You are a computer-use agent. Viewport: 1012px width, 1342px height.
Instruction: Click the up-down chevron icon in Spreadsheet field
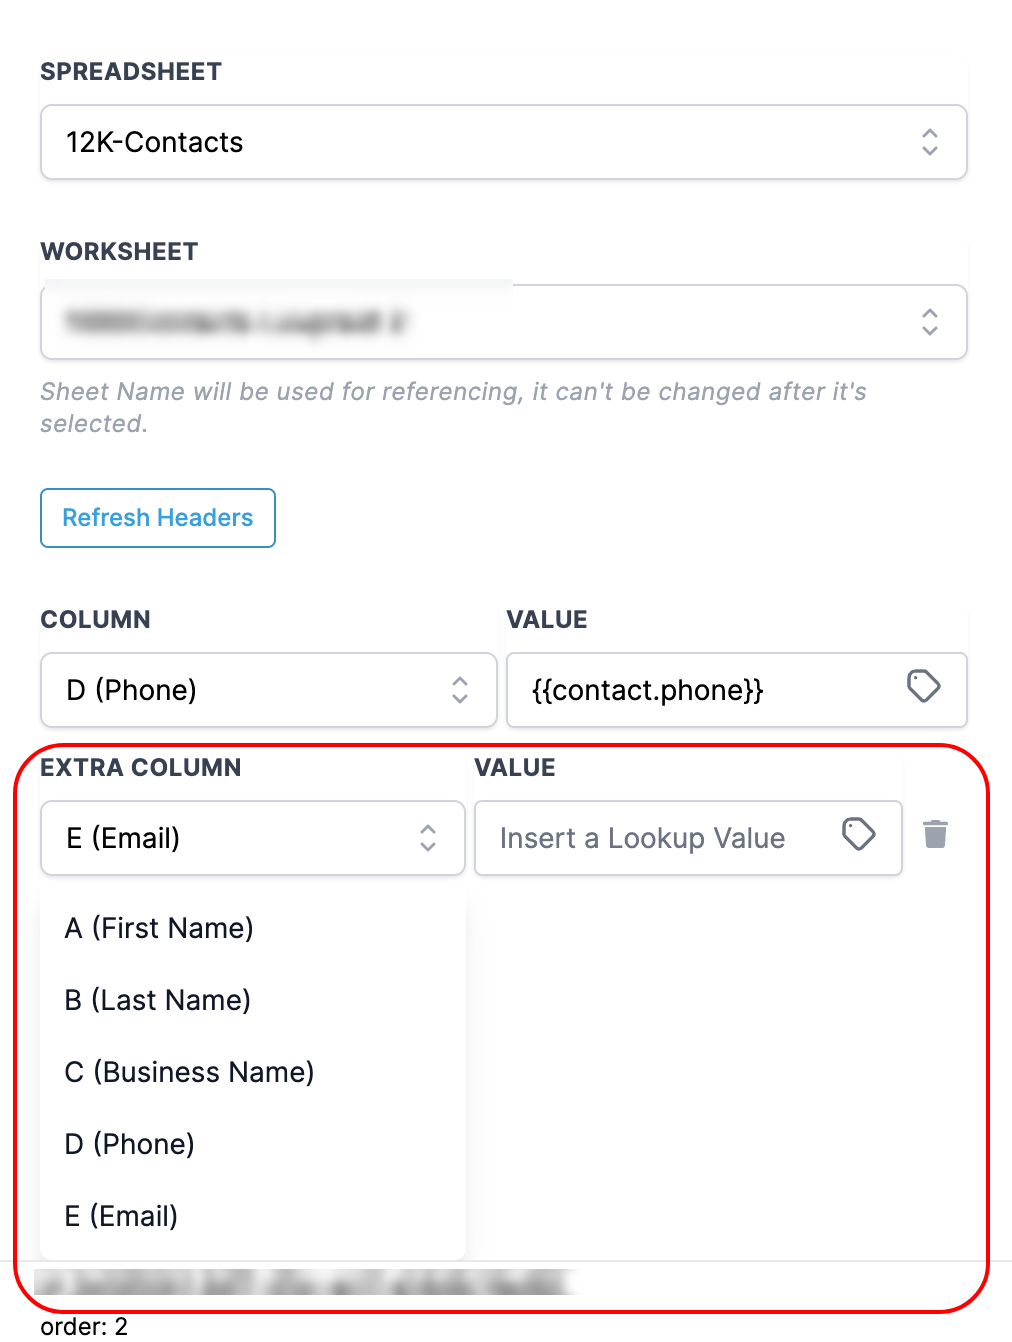point(929,142)
